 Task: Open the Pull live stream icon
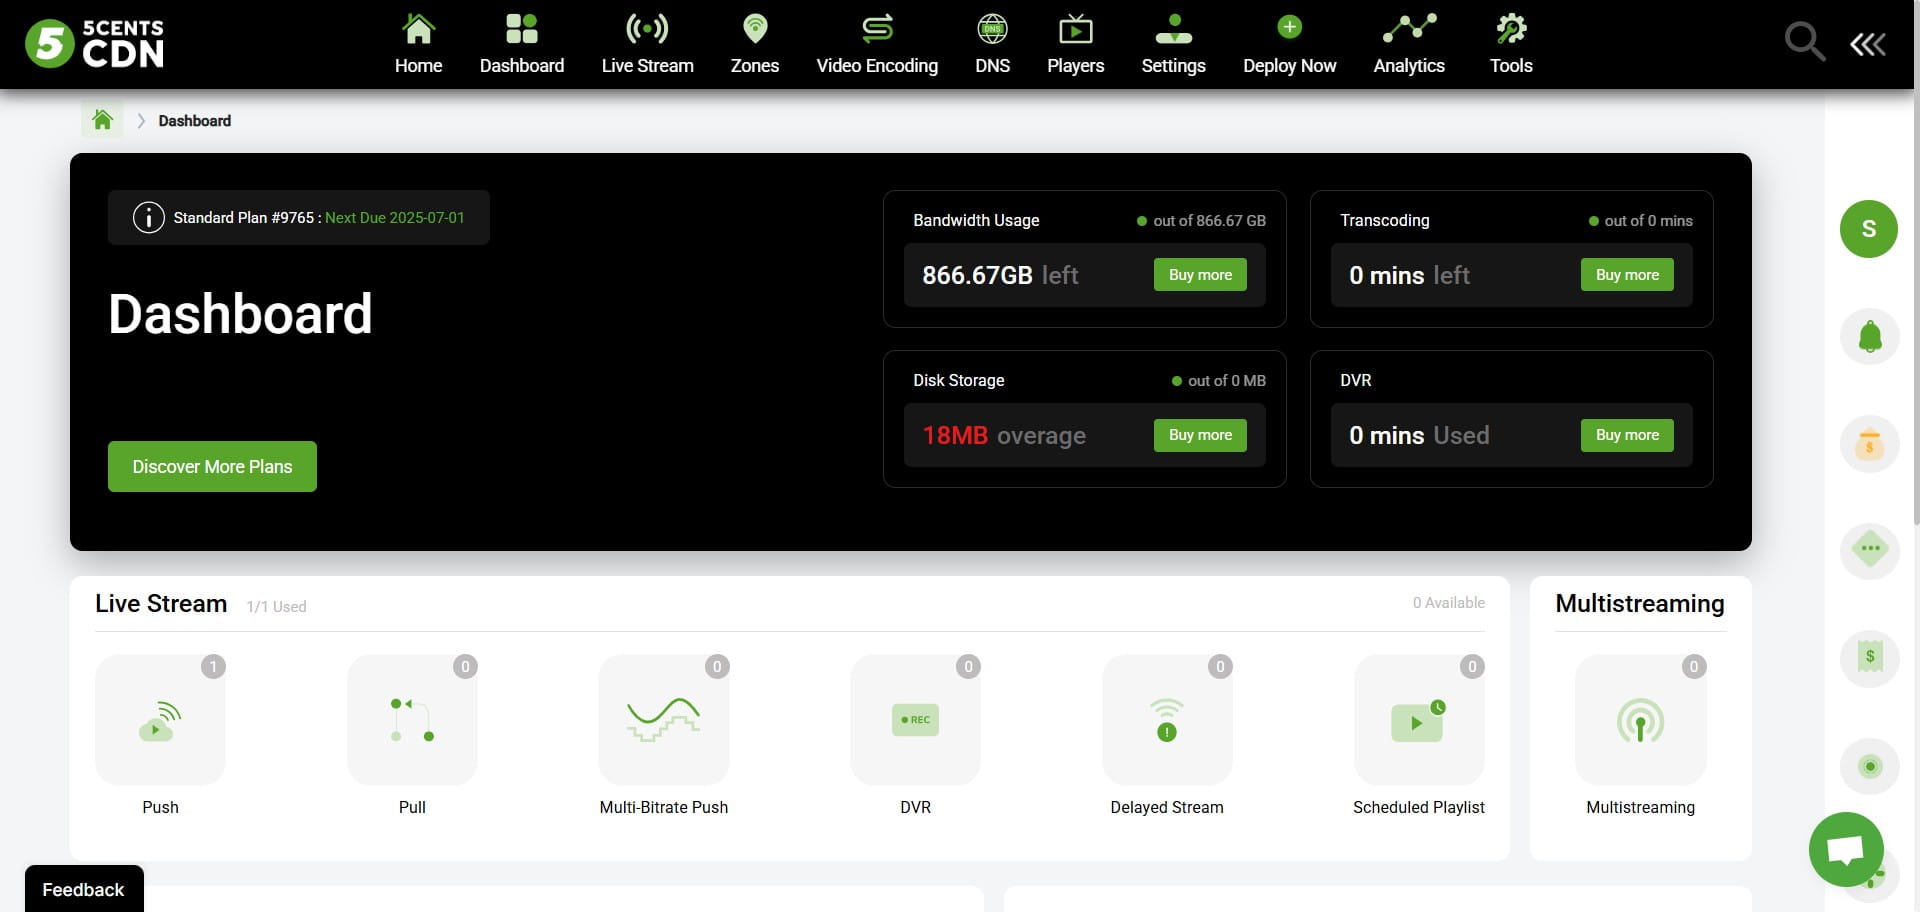click(x=412, y=720)
